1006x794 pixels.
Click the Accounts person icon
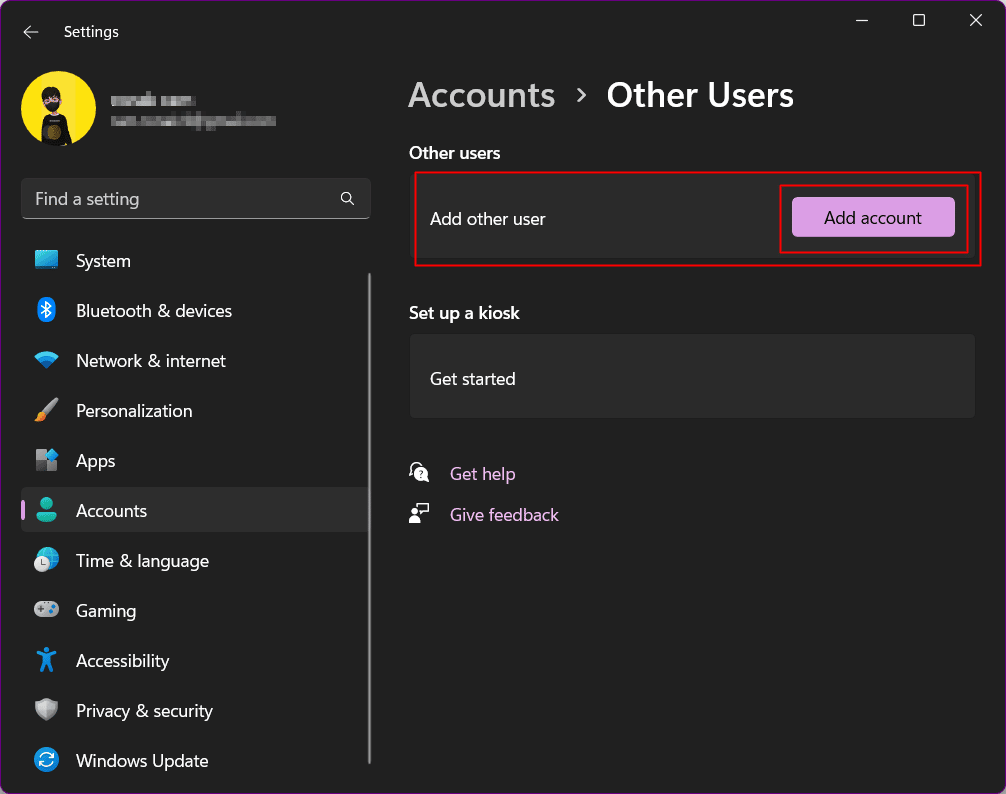tap(46, 511)
